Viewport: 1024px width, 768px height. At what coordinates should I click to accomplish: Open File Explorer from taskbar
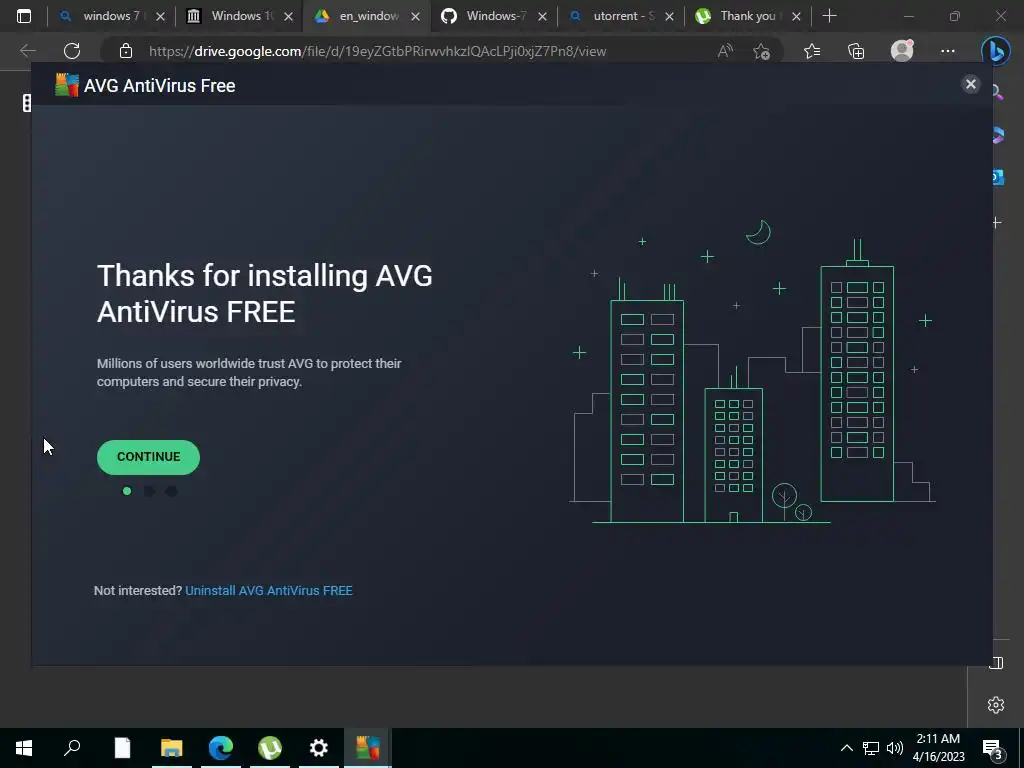171,748
